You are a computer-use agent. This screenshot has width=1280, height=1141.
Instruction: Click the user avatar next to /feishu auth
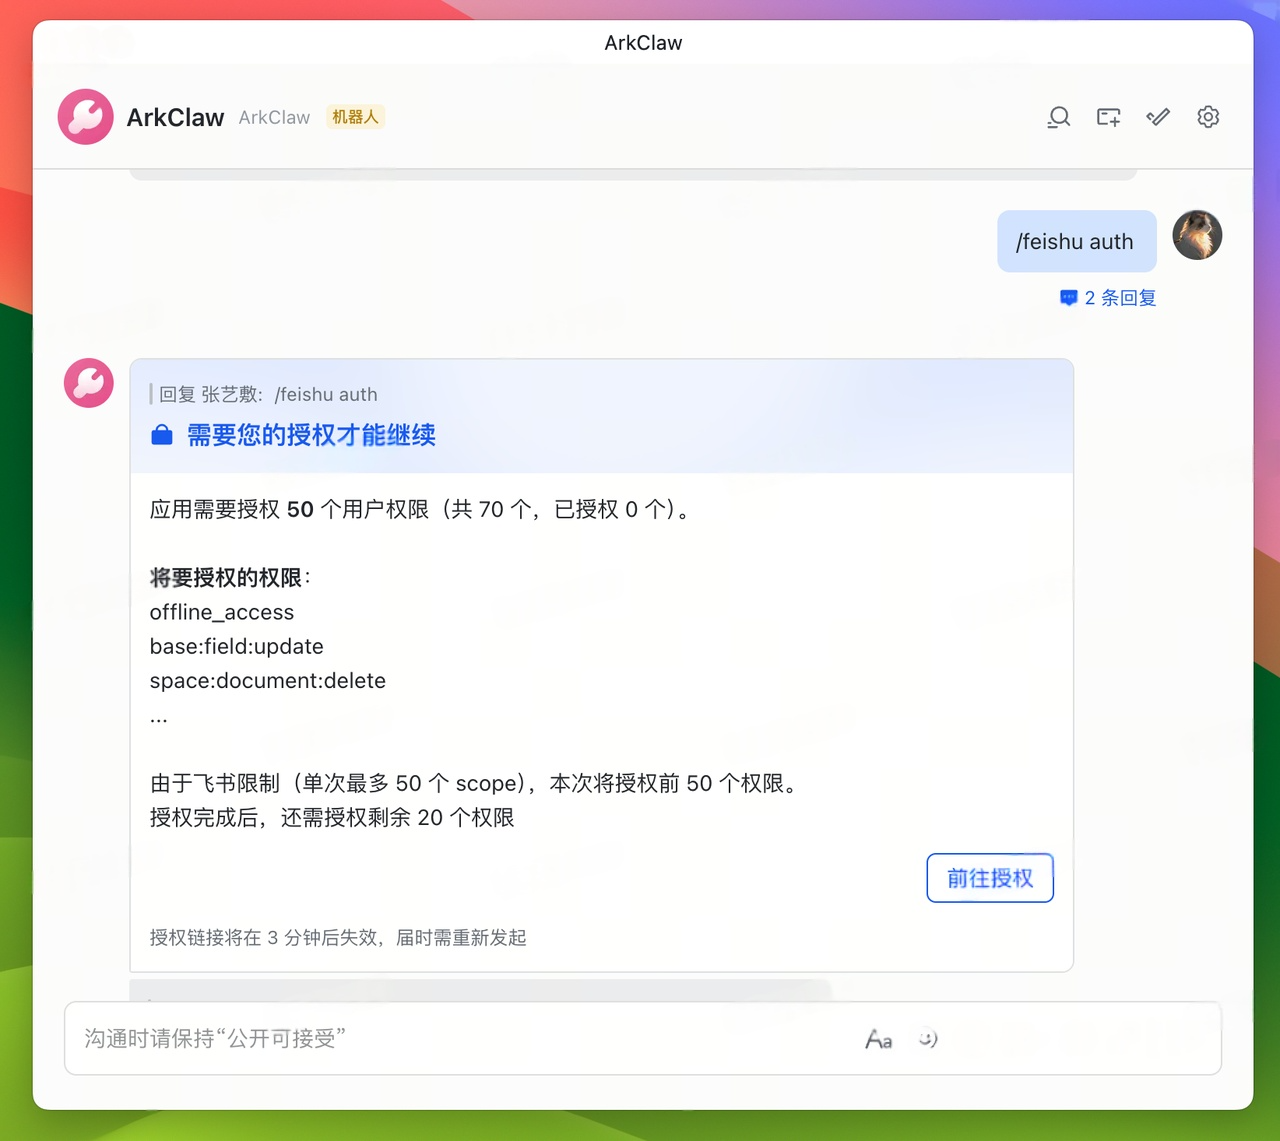(x=1197, y=235)
